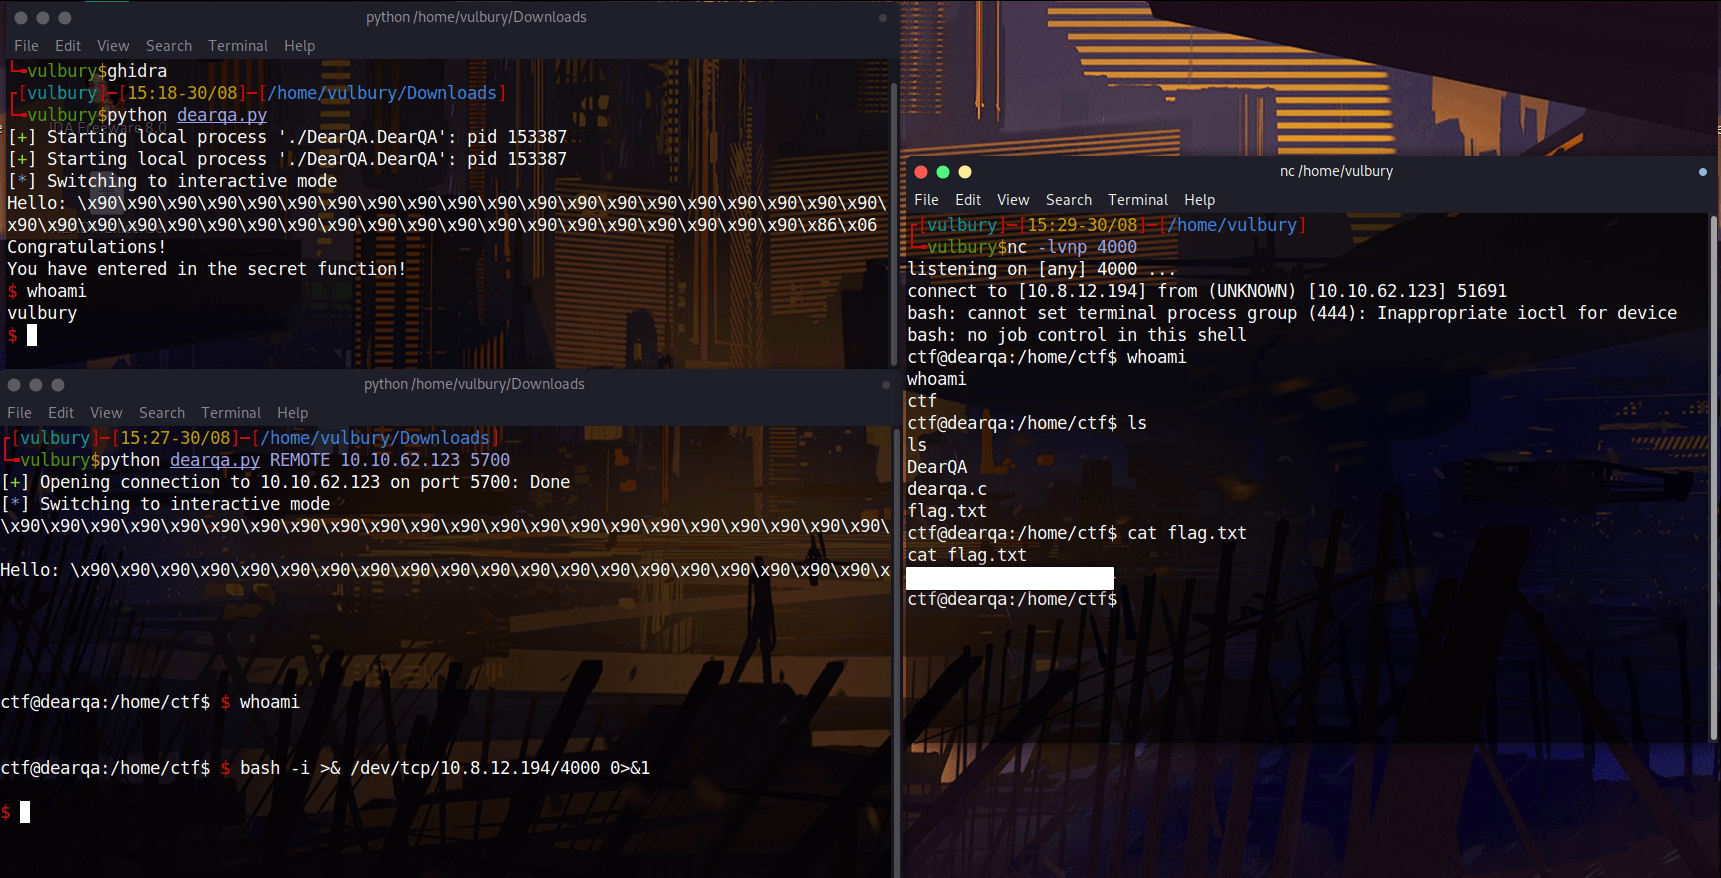Screen dimensions: 1721x878
Task: Click "bash: cannot set terminal process group" error line
Action: point(1292,313)
